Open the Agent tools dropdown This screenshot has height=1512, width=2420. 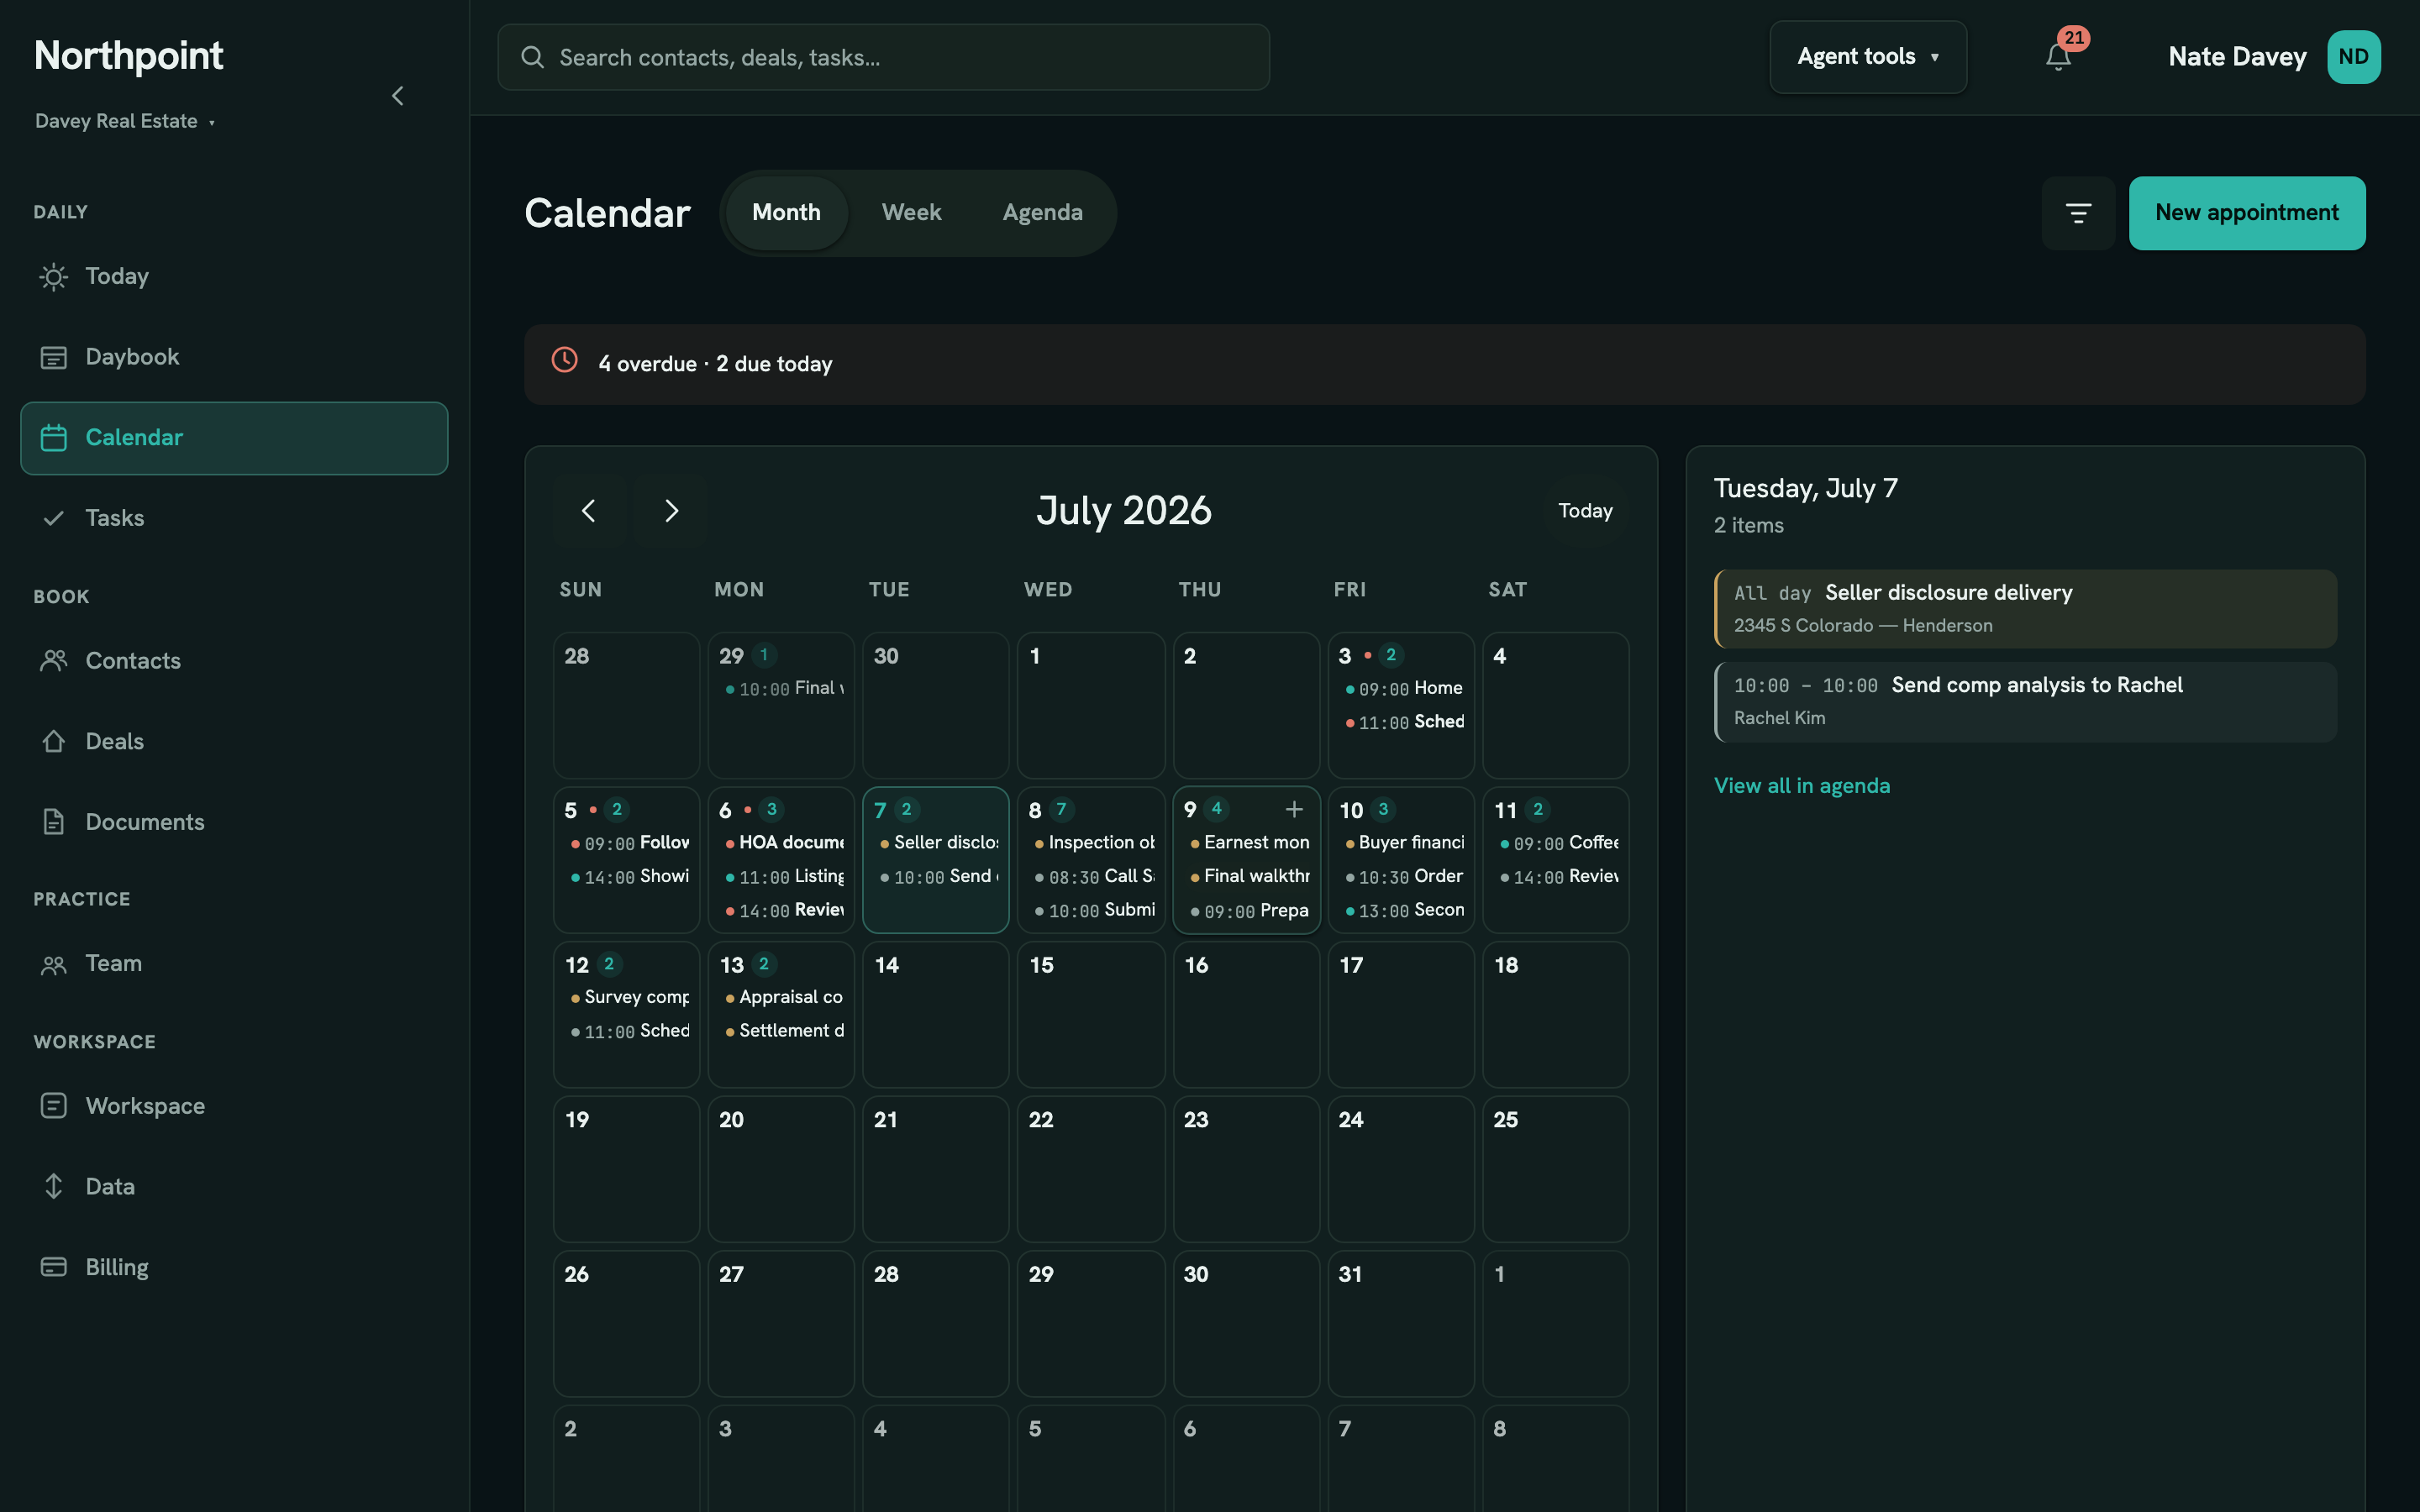[x=1868, y=57]
